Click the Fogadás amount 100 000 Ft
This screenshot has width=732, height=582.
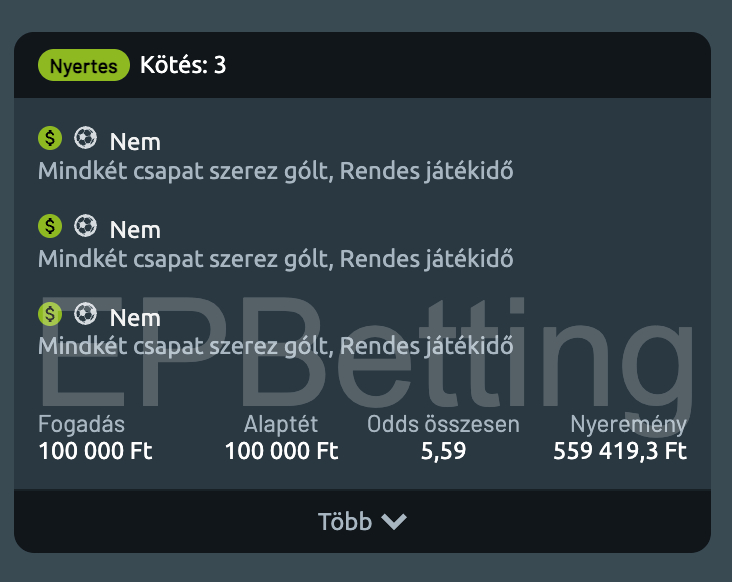tap(95, 451)
